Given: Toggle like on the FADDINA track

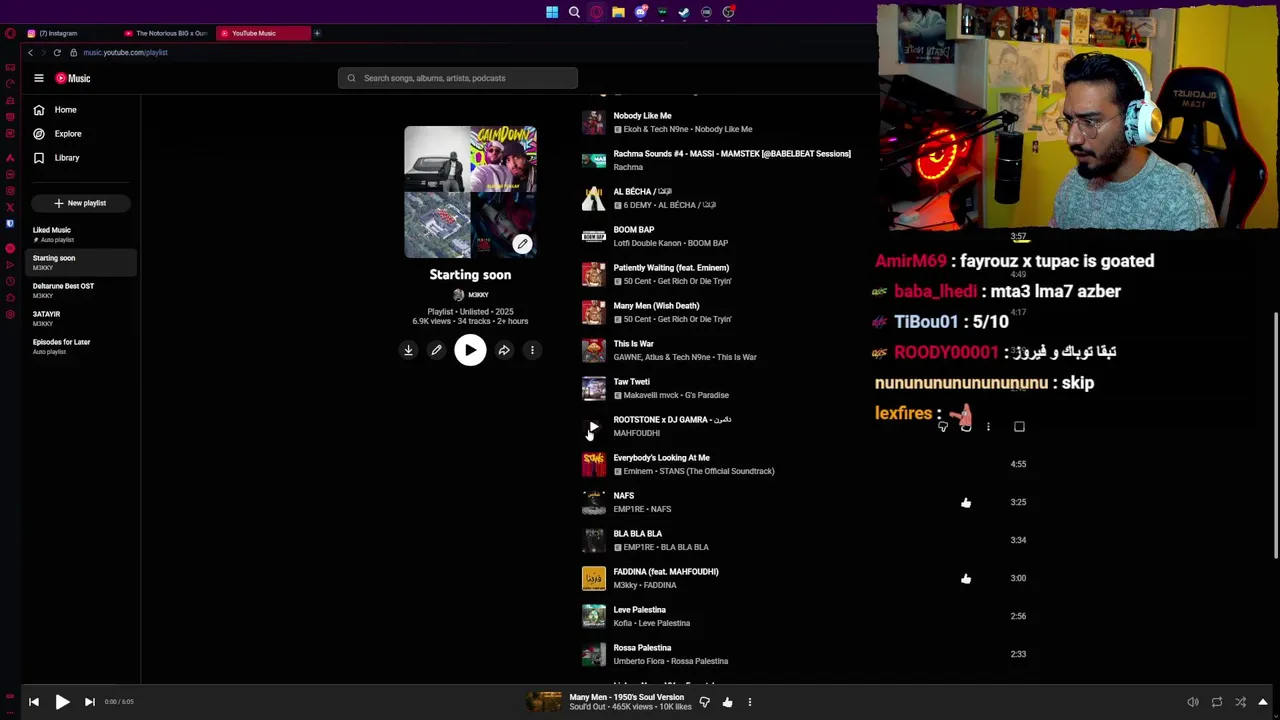Looking at the screenshot, I should (x=966, y=579).
